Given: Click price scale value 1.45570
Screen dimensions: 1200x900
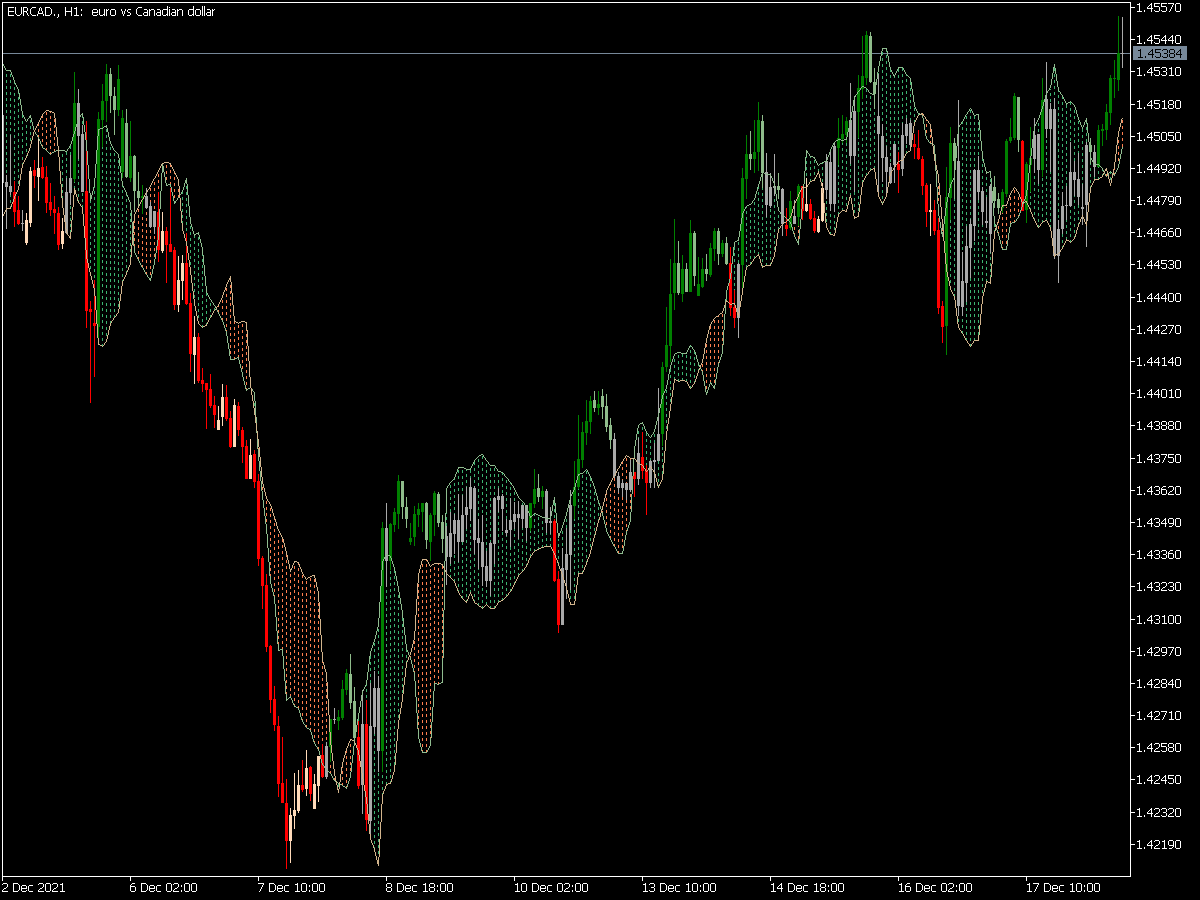Looking at the screenshot, I should (1159, 8).
